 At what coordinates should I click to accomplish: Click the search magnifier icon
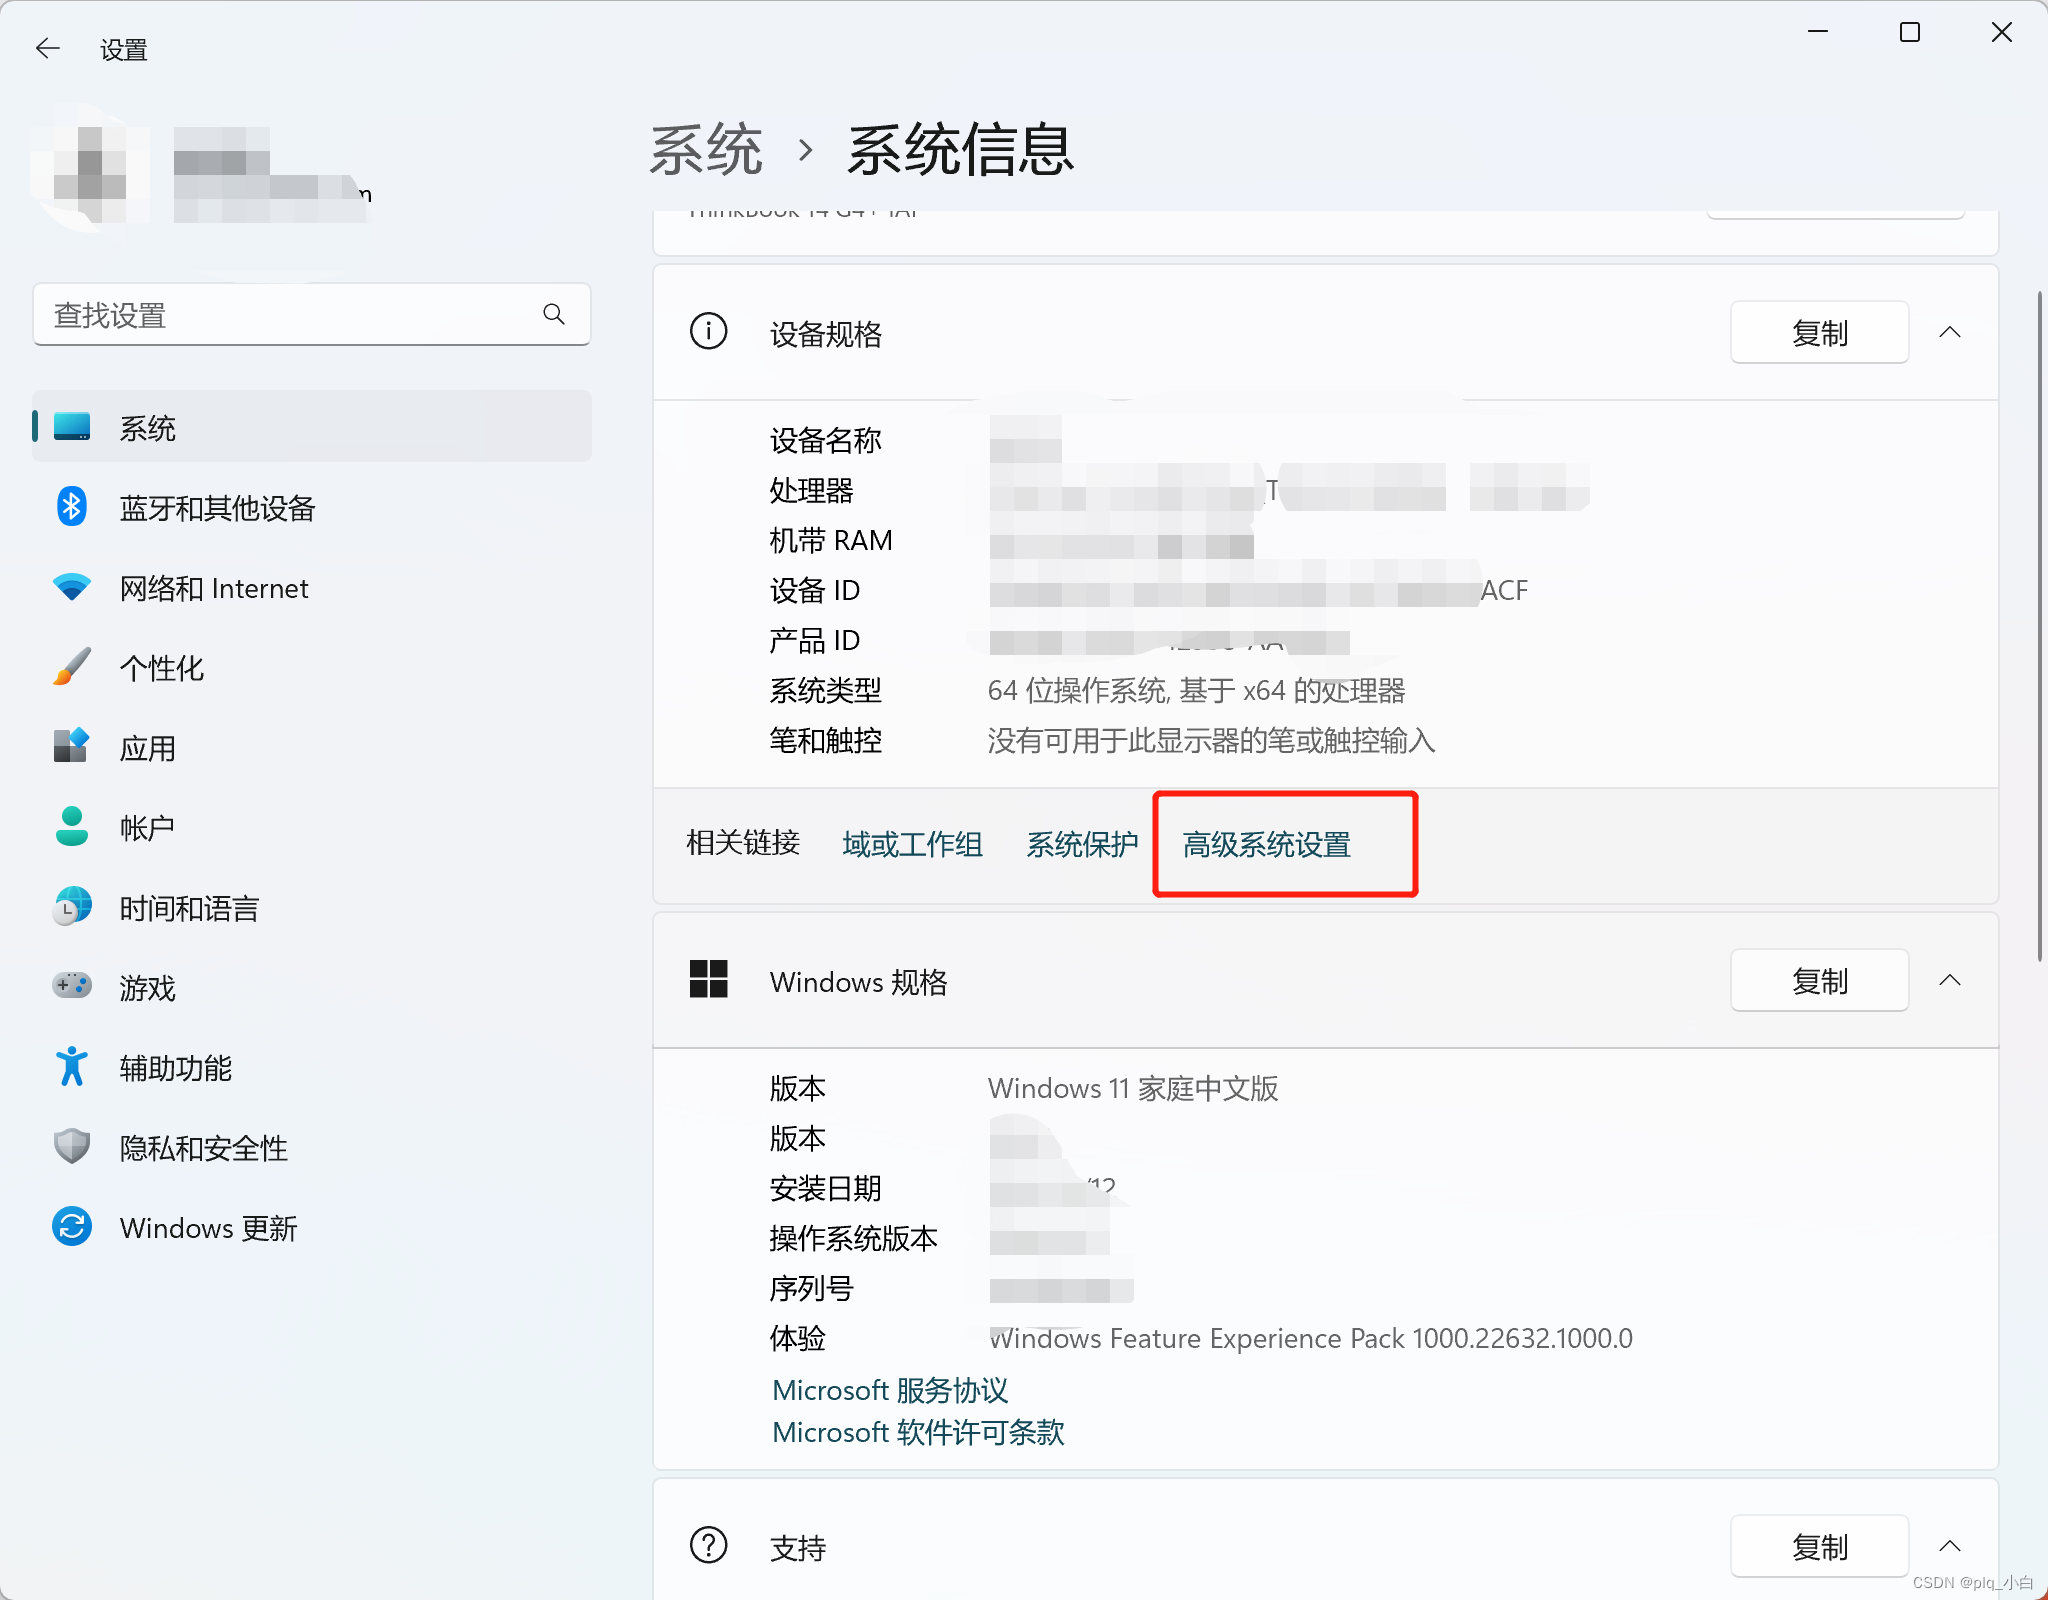point(554,315)
